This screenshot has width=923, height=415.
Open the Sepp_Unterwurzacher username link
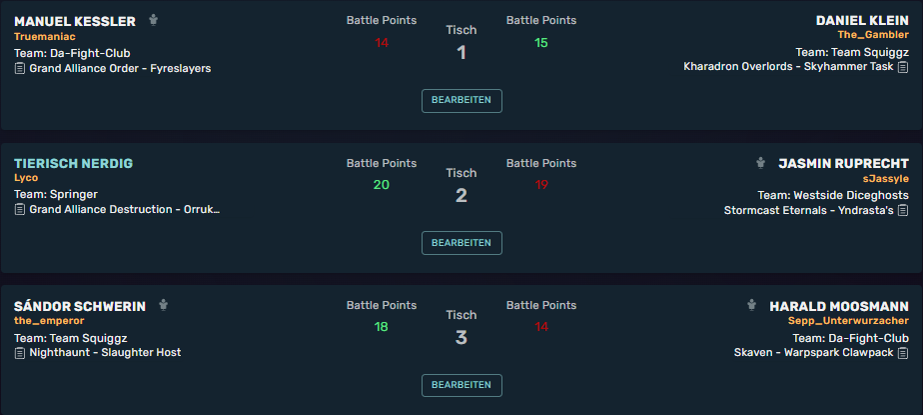coord(848,321)
